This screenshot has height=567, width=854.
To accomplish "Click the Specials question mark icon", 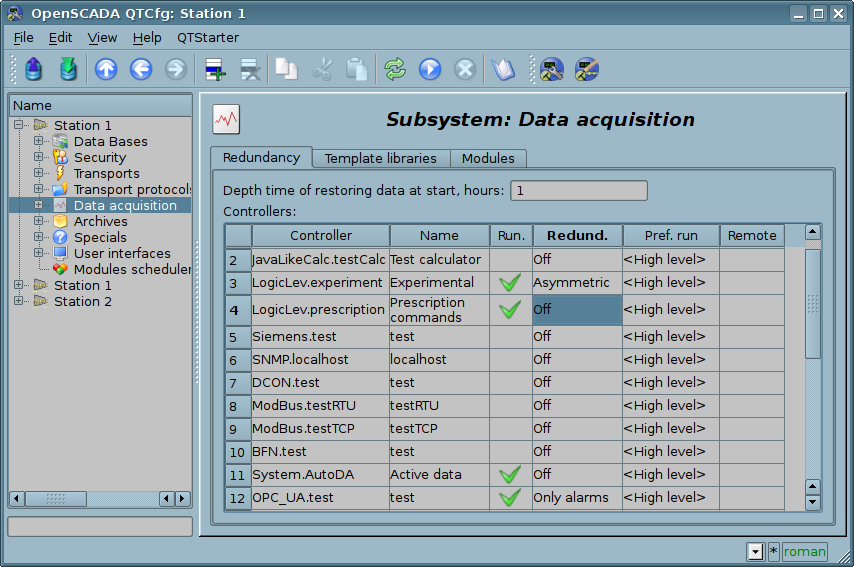I will click(60, 237).
